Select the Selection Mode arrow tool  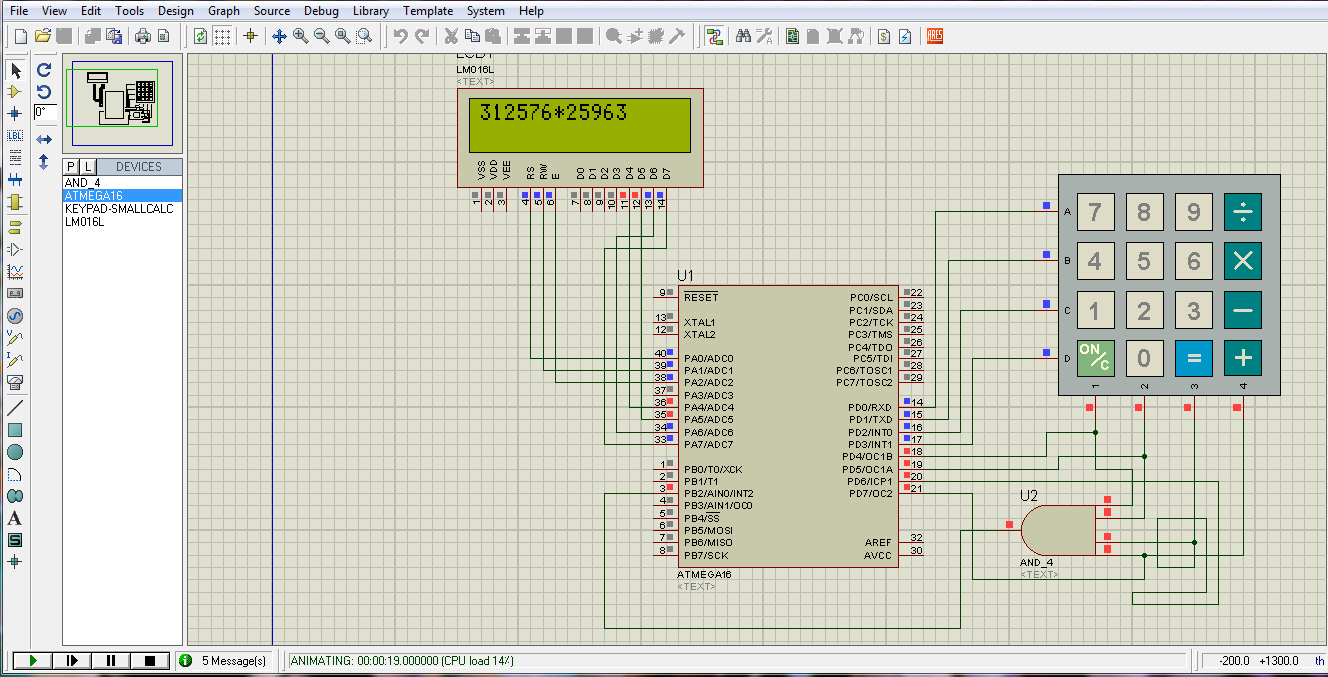(x=15, y=70)
